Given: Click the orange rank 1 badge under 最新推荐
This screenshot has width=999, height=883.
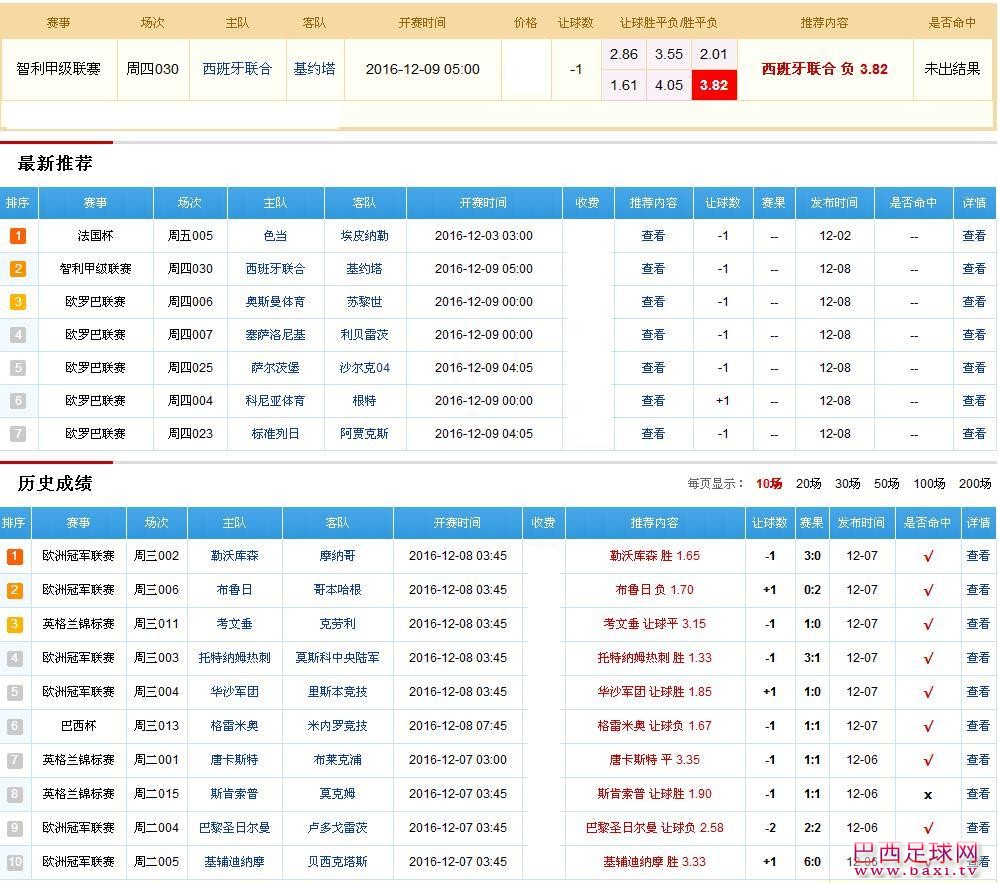Looking at the screenshot, I should [17, 234].
